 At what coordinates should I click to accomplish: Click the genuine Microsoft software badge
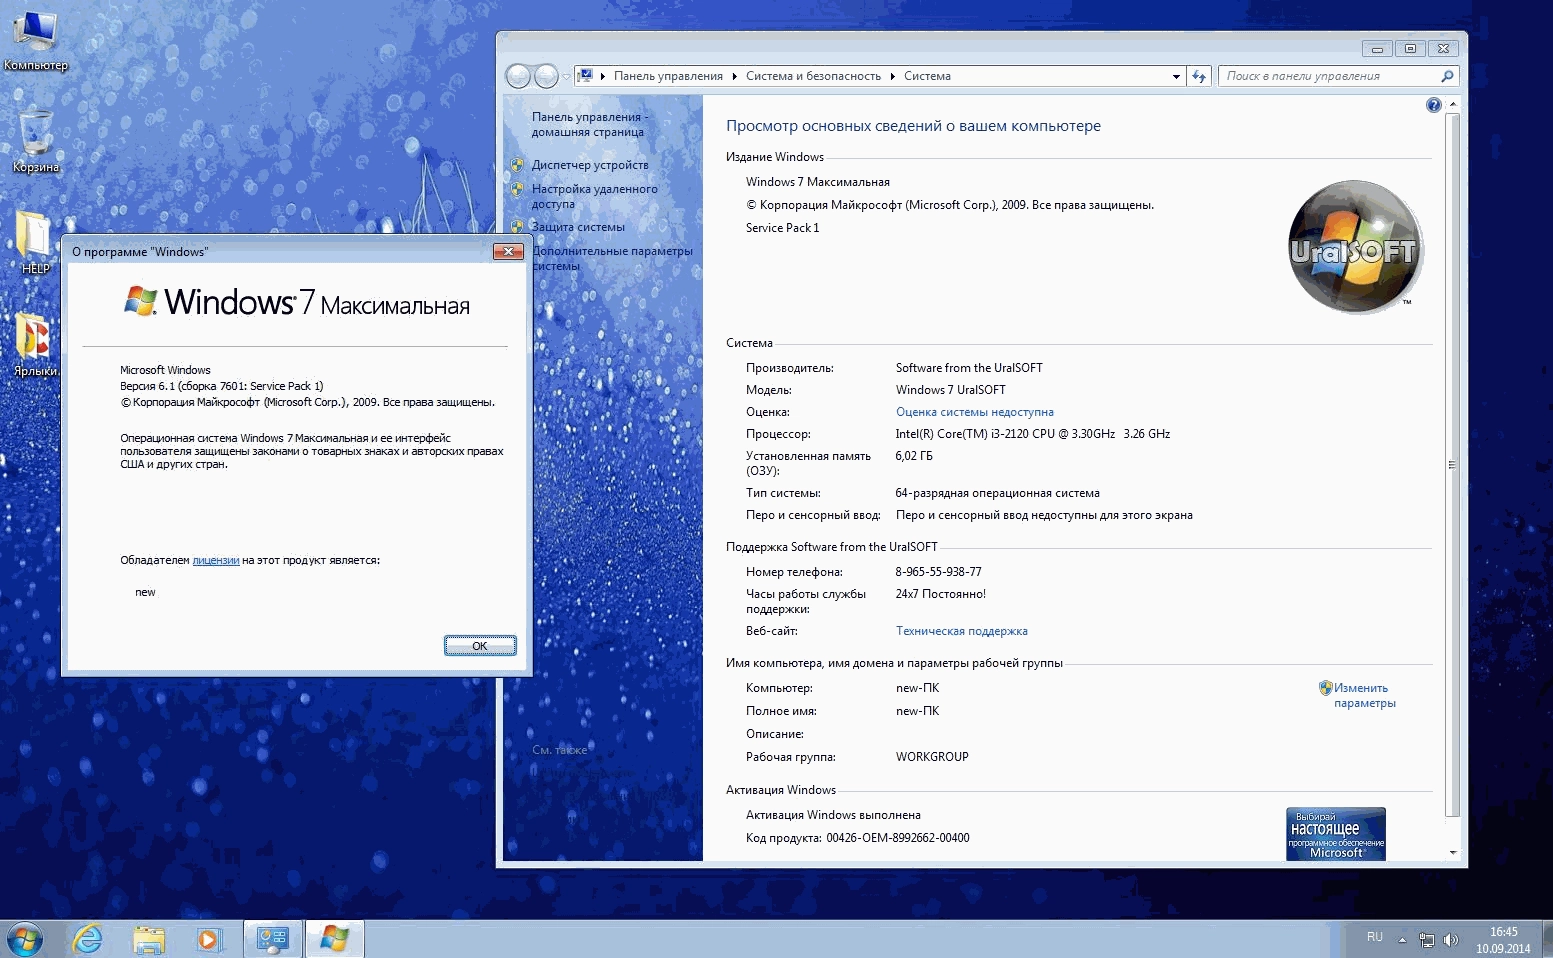[1336, 834]
